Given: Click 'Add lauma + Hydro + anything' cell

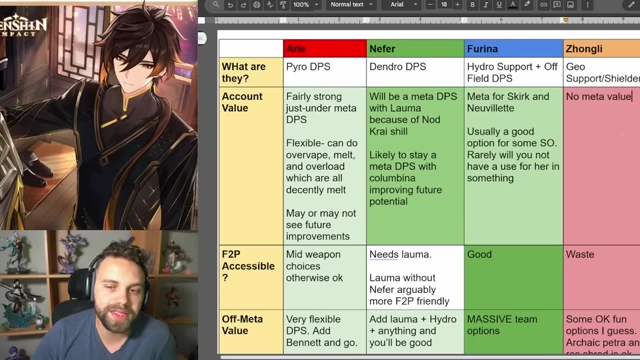Looking at the screenshot, I should [415, 331].
